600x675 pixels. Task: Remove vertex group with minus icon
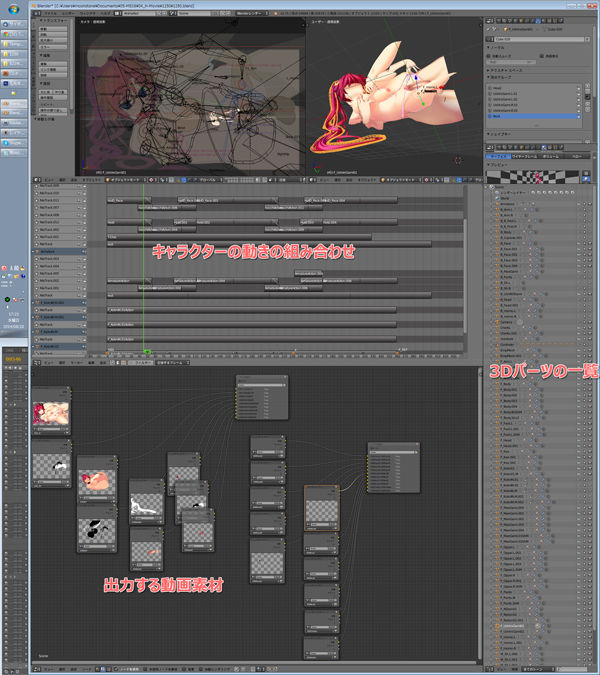pos(588,91)
